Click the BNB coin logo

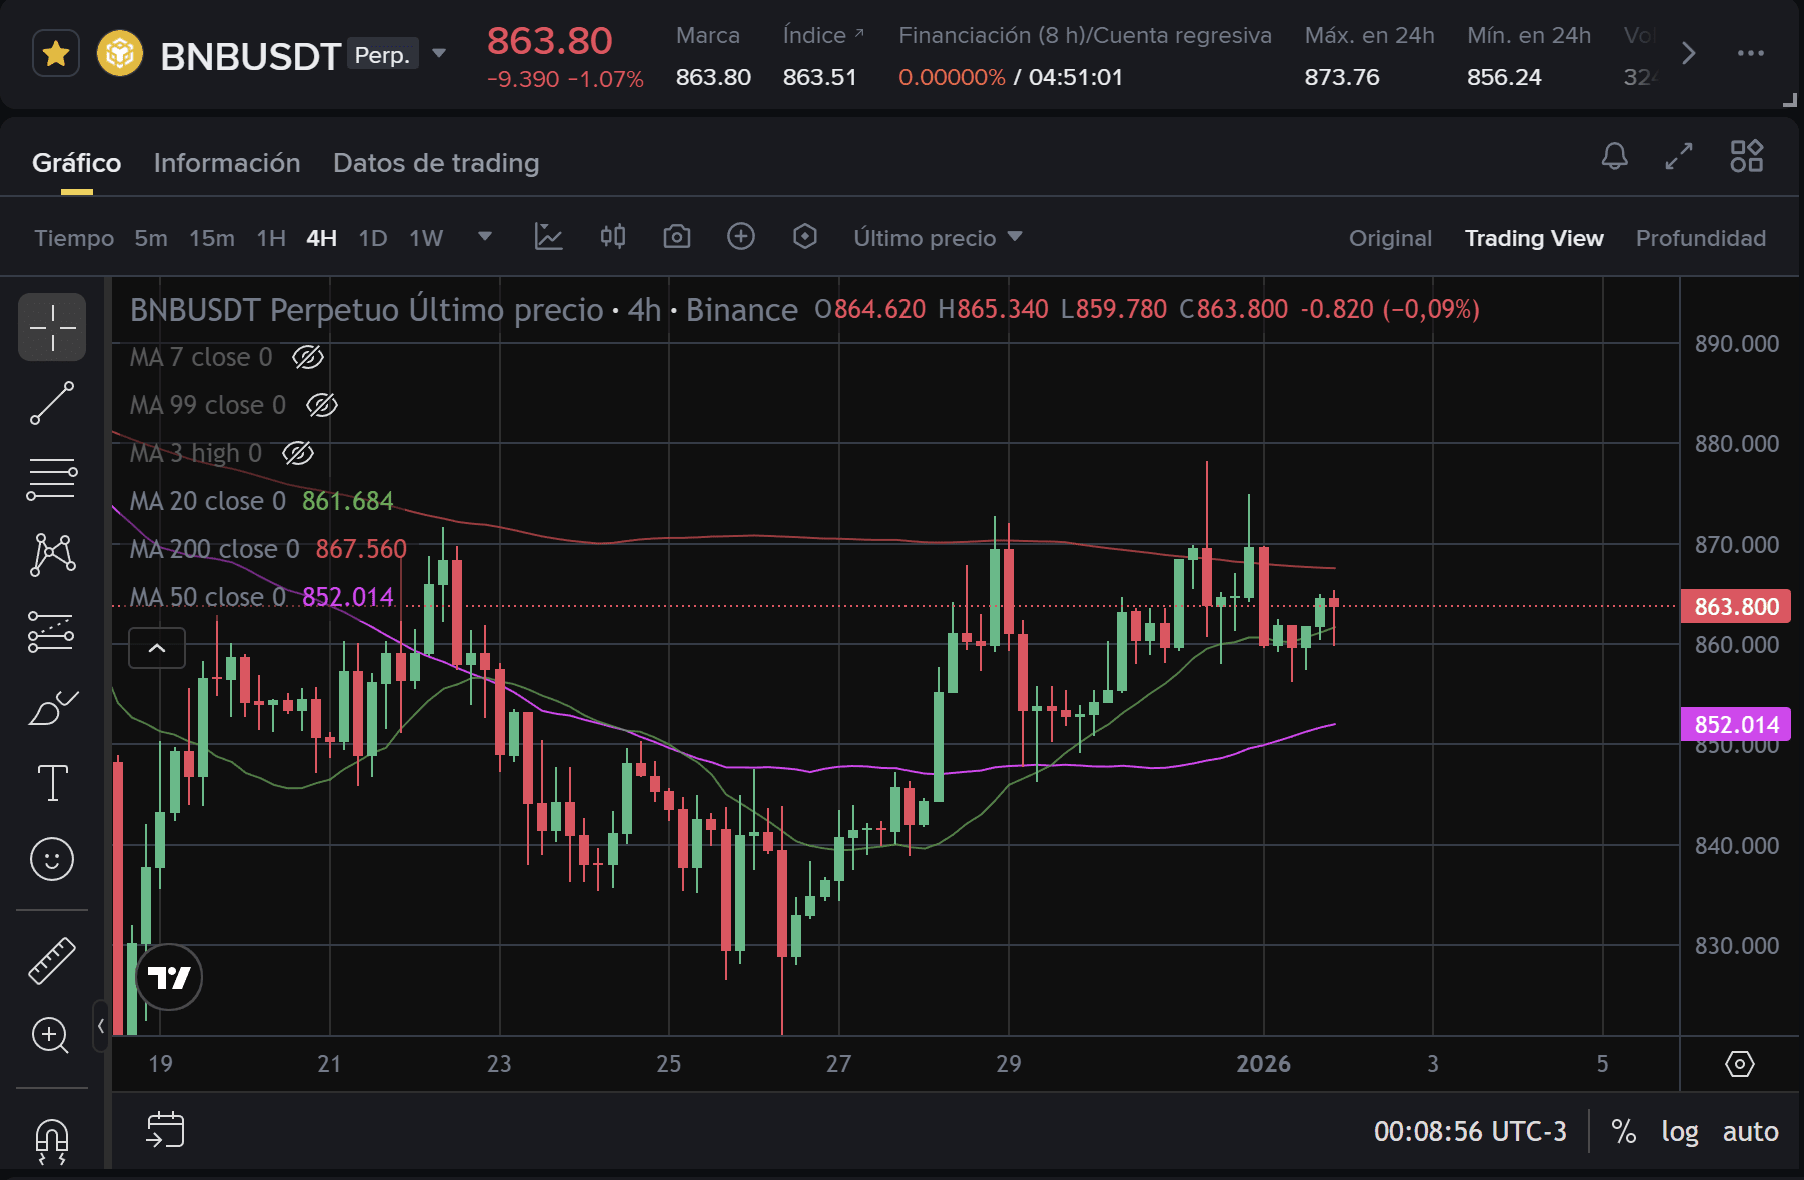click(120, 54)
